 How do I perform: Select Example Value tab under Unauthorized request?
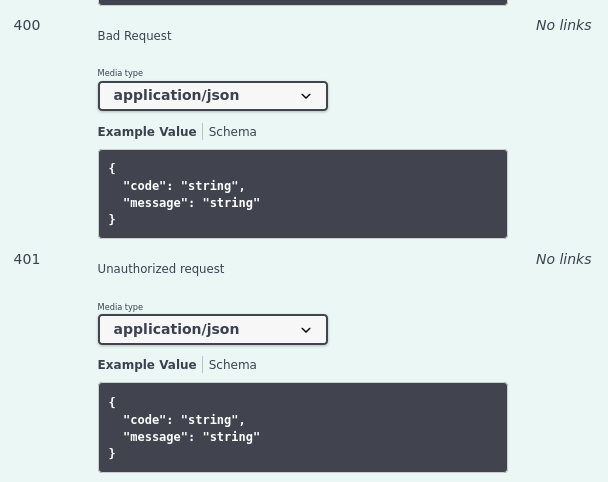click(147, 365)
